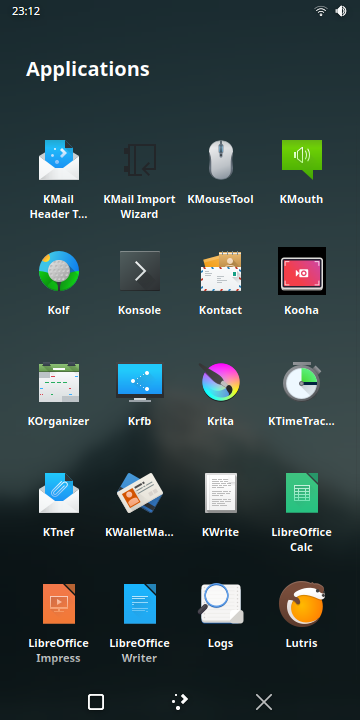Launch LibreOffice Impress presentation icon
The width and height of the screenshot is (360, 720).
click(59, 604)
